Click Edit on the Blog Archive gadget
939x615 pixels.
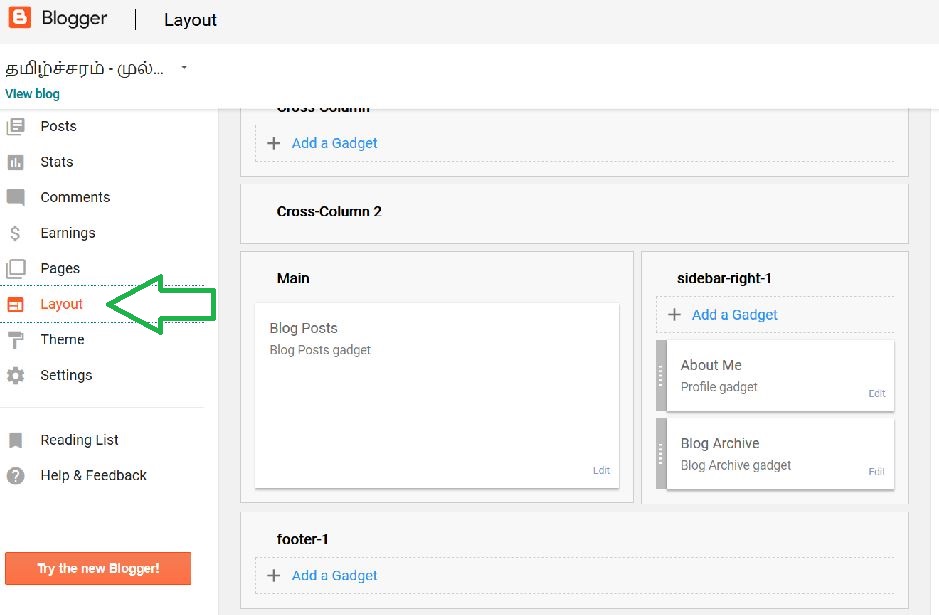[x=877, y=472]
